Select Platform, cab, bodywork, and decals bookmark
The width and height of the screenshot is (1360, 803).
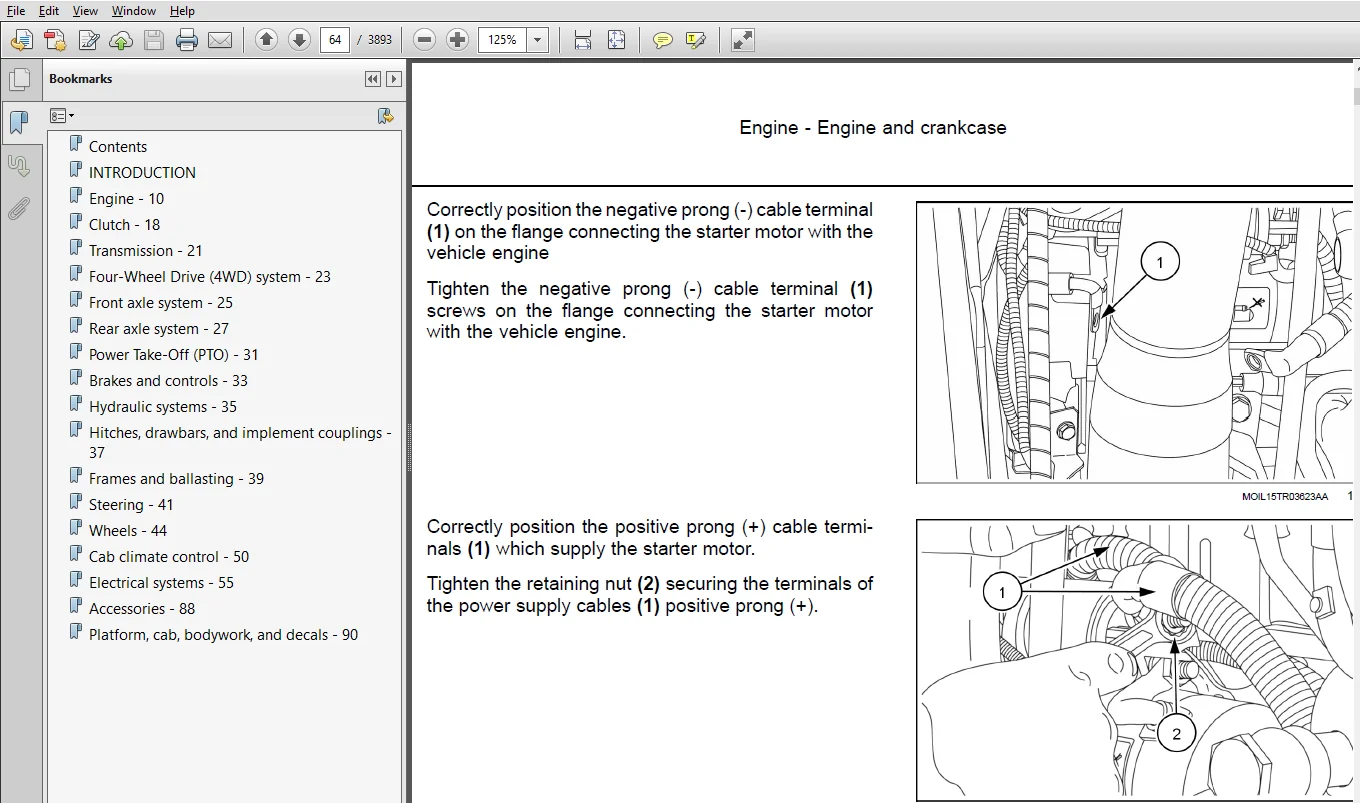click(223, 634)
